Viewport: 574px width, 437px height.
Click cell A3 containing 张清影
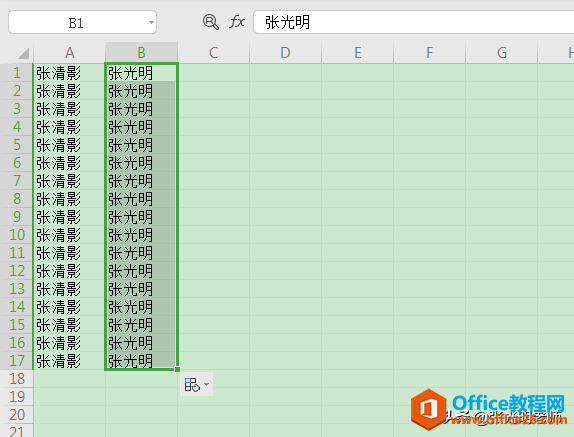(70, 108)
